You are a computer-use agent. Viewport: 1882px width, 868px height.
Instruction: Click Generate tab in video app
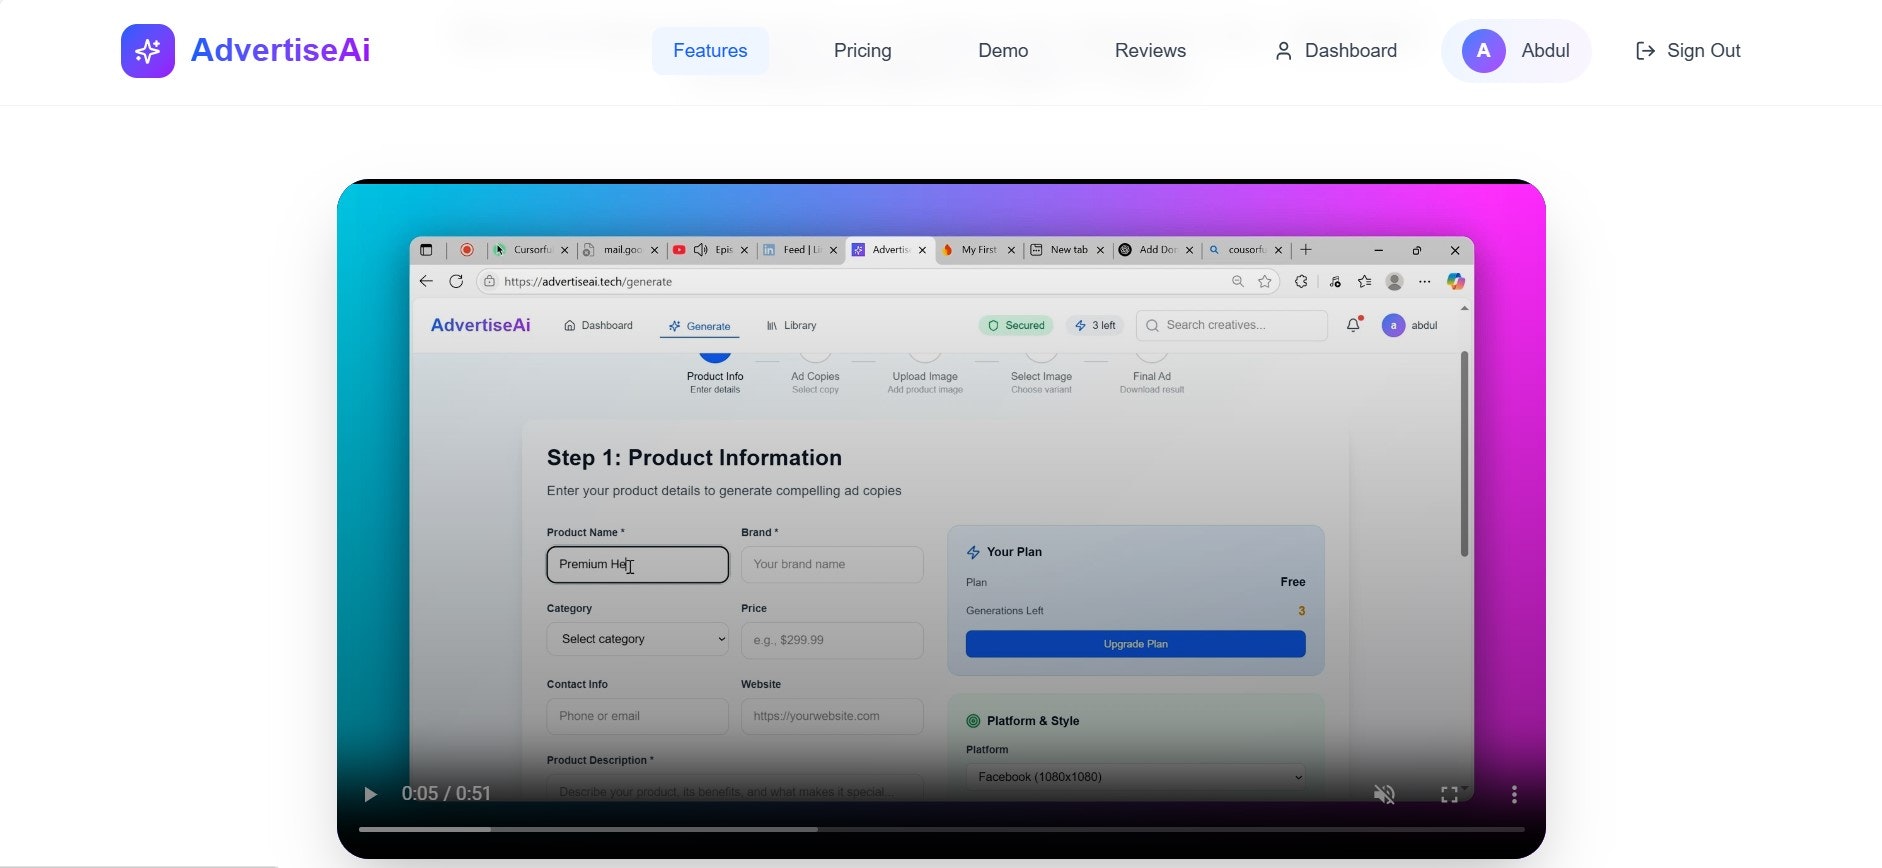tap(699, 326)
